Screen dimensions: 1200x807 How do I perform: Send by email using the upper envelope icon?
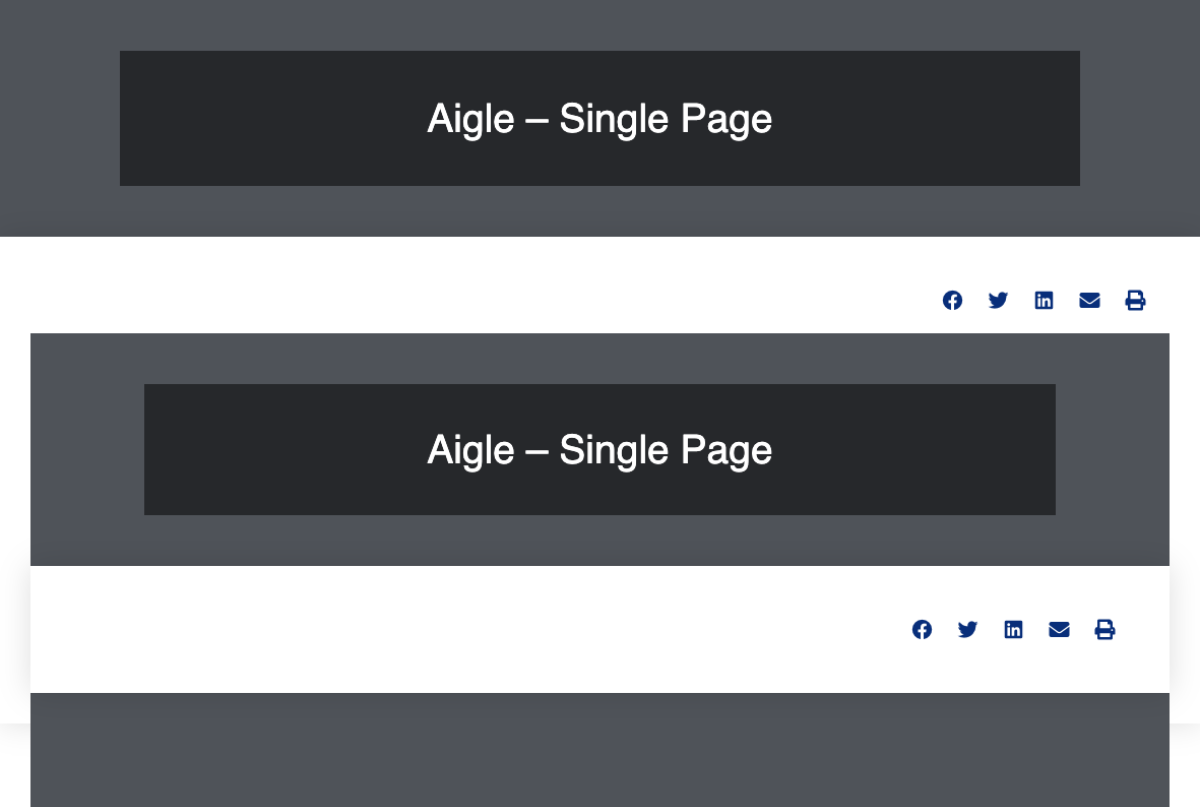1090,300
